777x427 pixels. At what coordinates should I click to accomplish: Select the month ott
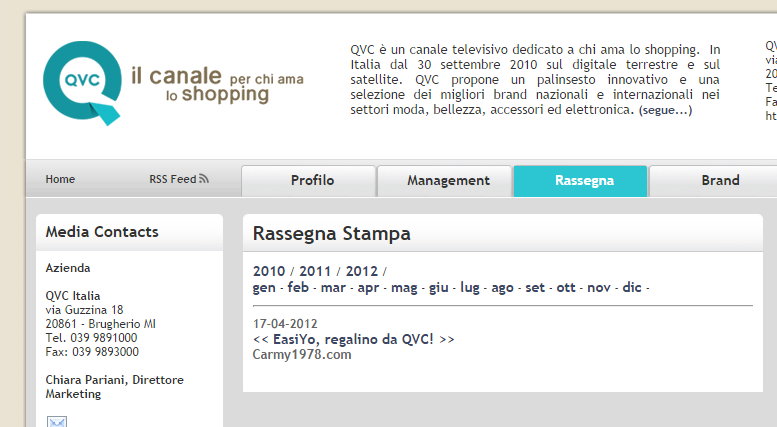pyautogui.click(x=566, y=288)
